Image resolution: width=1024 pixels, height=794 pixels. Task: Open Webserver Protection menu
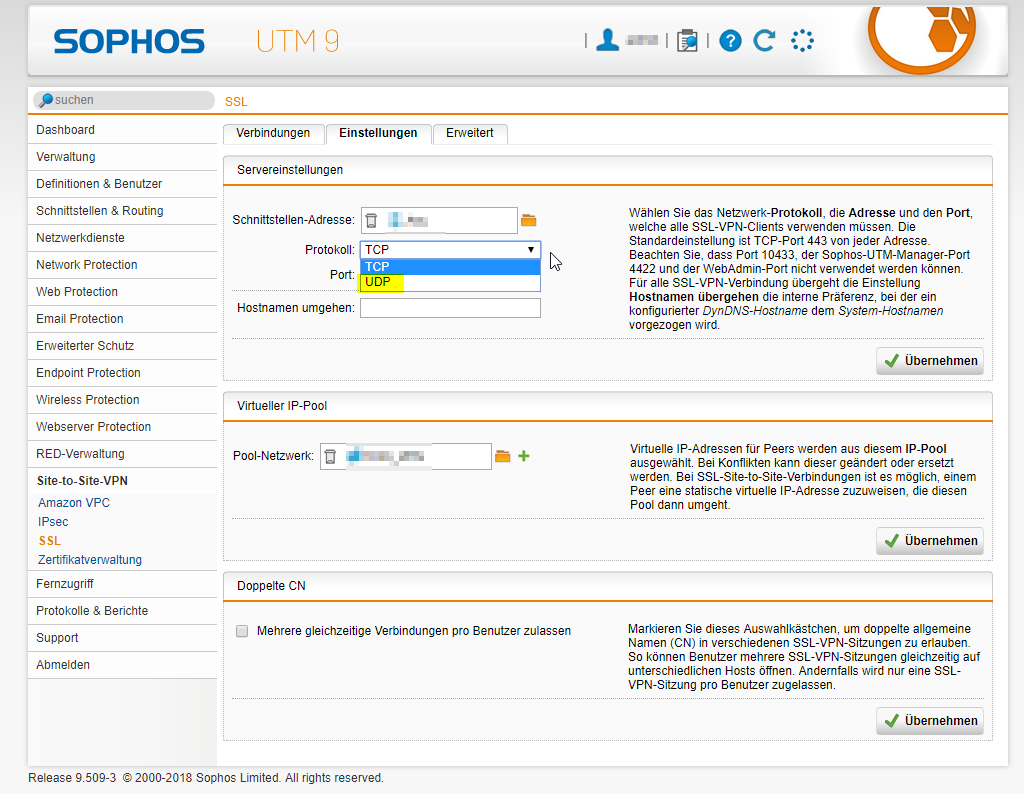pyautogui.click(x=122, y=426)
